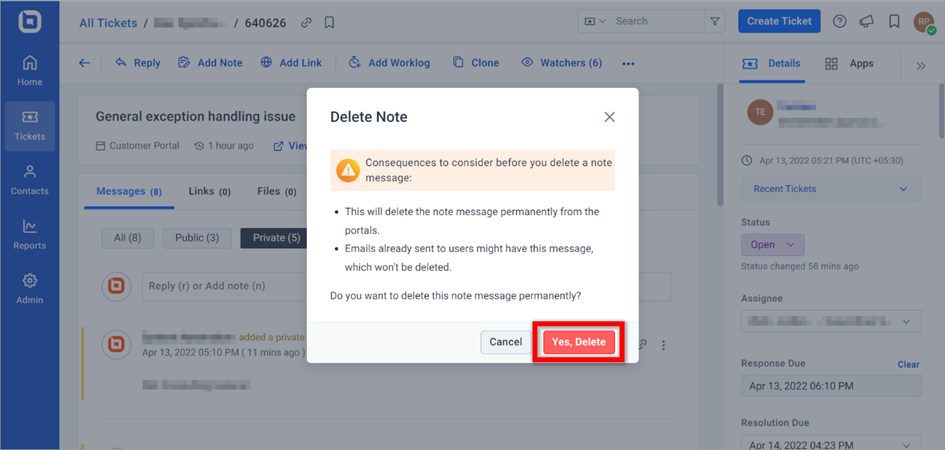Open Tickets section in sidebar

pos(30,125)
